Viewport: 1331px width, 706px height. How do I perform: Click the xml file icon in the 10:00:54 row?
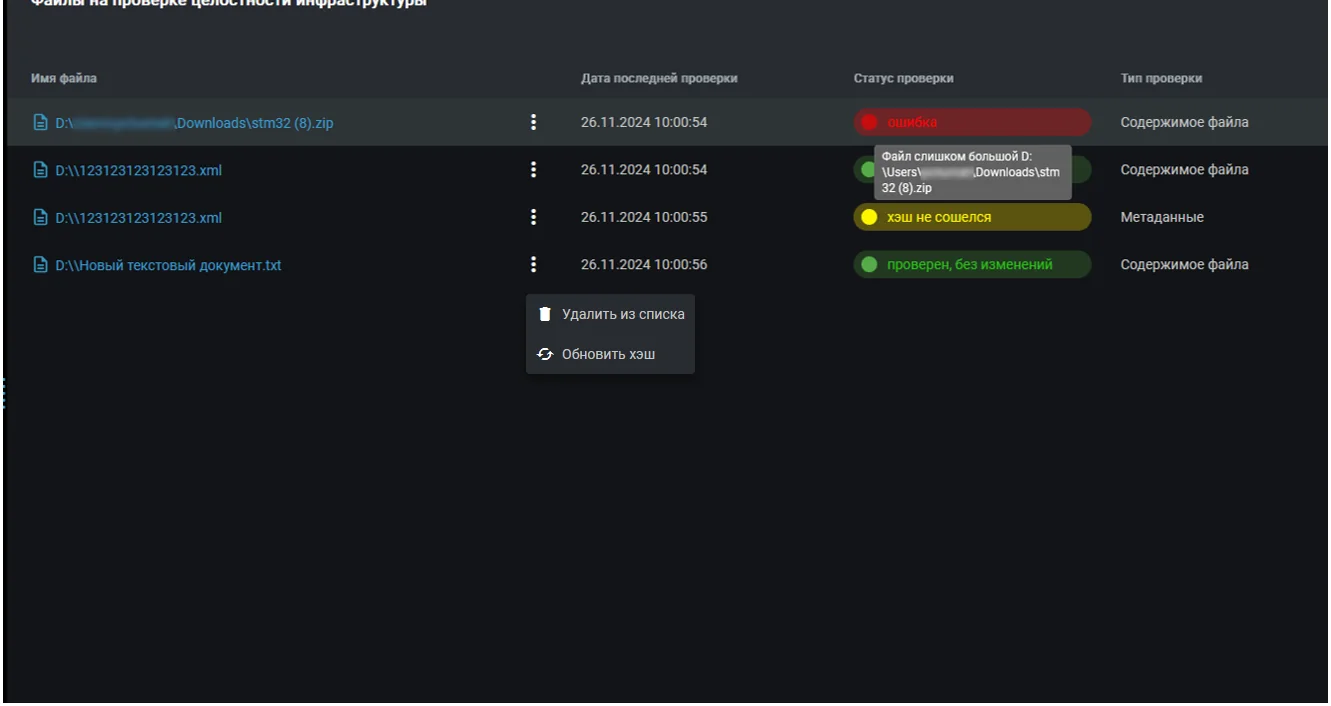click(41, 171)
